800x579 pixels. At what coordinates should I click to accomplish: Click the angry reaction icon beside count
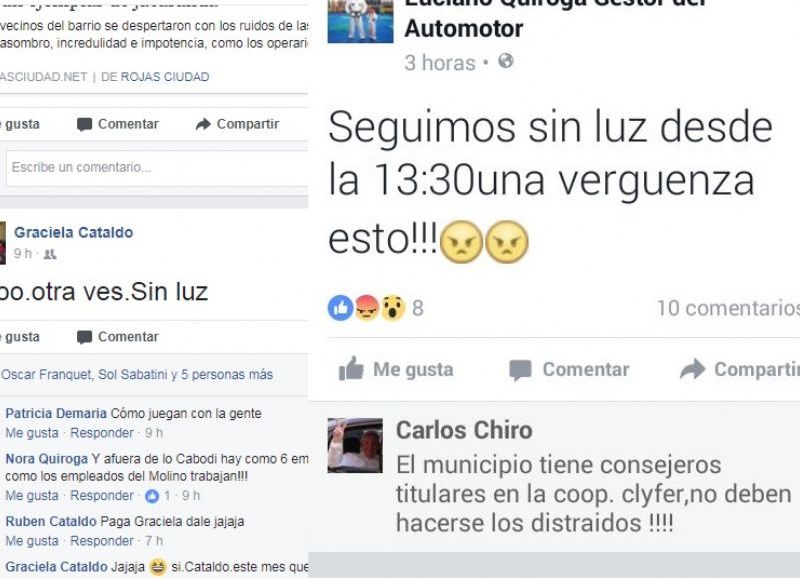[366, 308]
